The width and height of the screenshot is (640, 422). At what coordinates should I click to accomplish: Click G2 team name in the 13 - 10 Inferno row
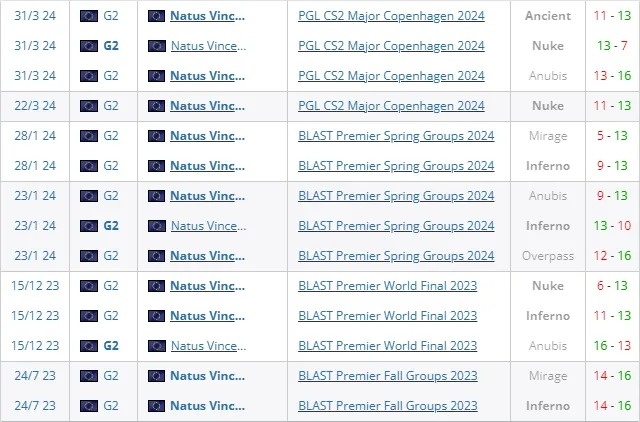pos(111,226)
